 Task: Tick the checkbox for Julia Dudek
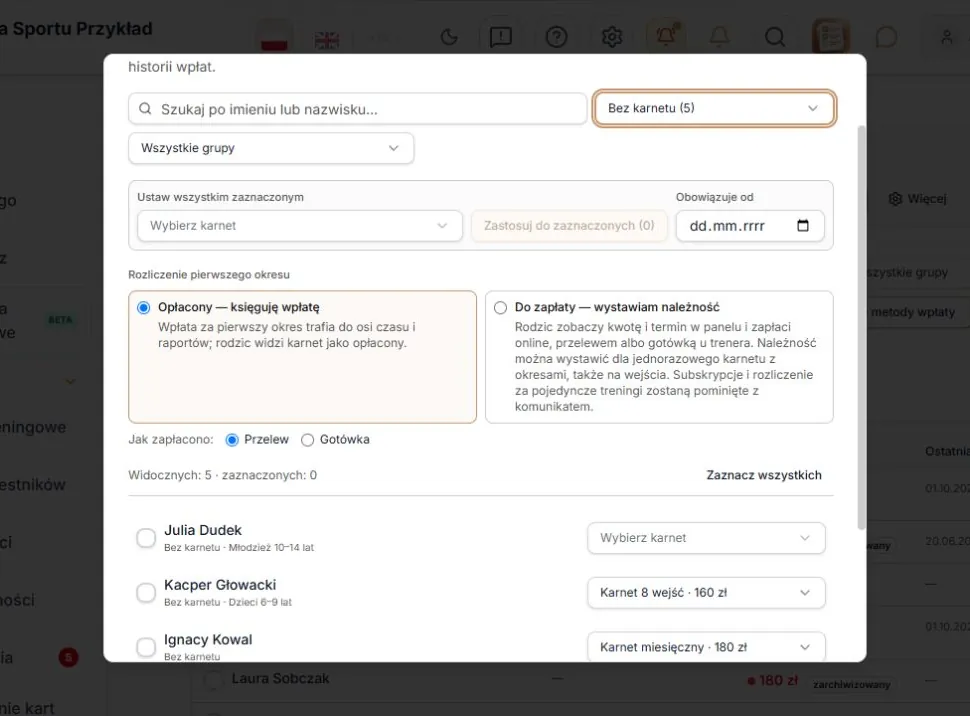point(146,538)
